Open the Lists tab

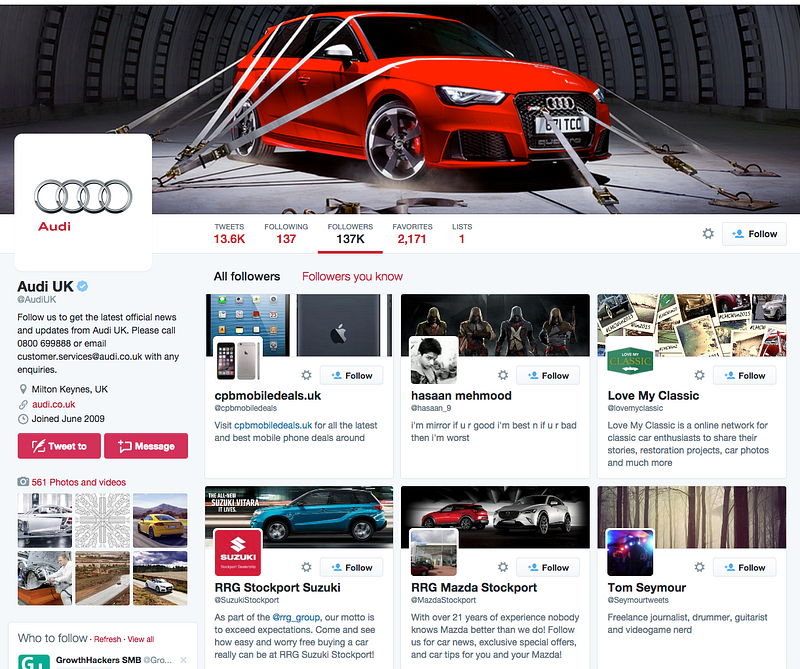pos(462,234)
